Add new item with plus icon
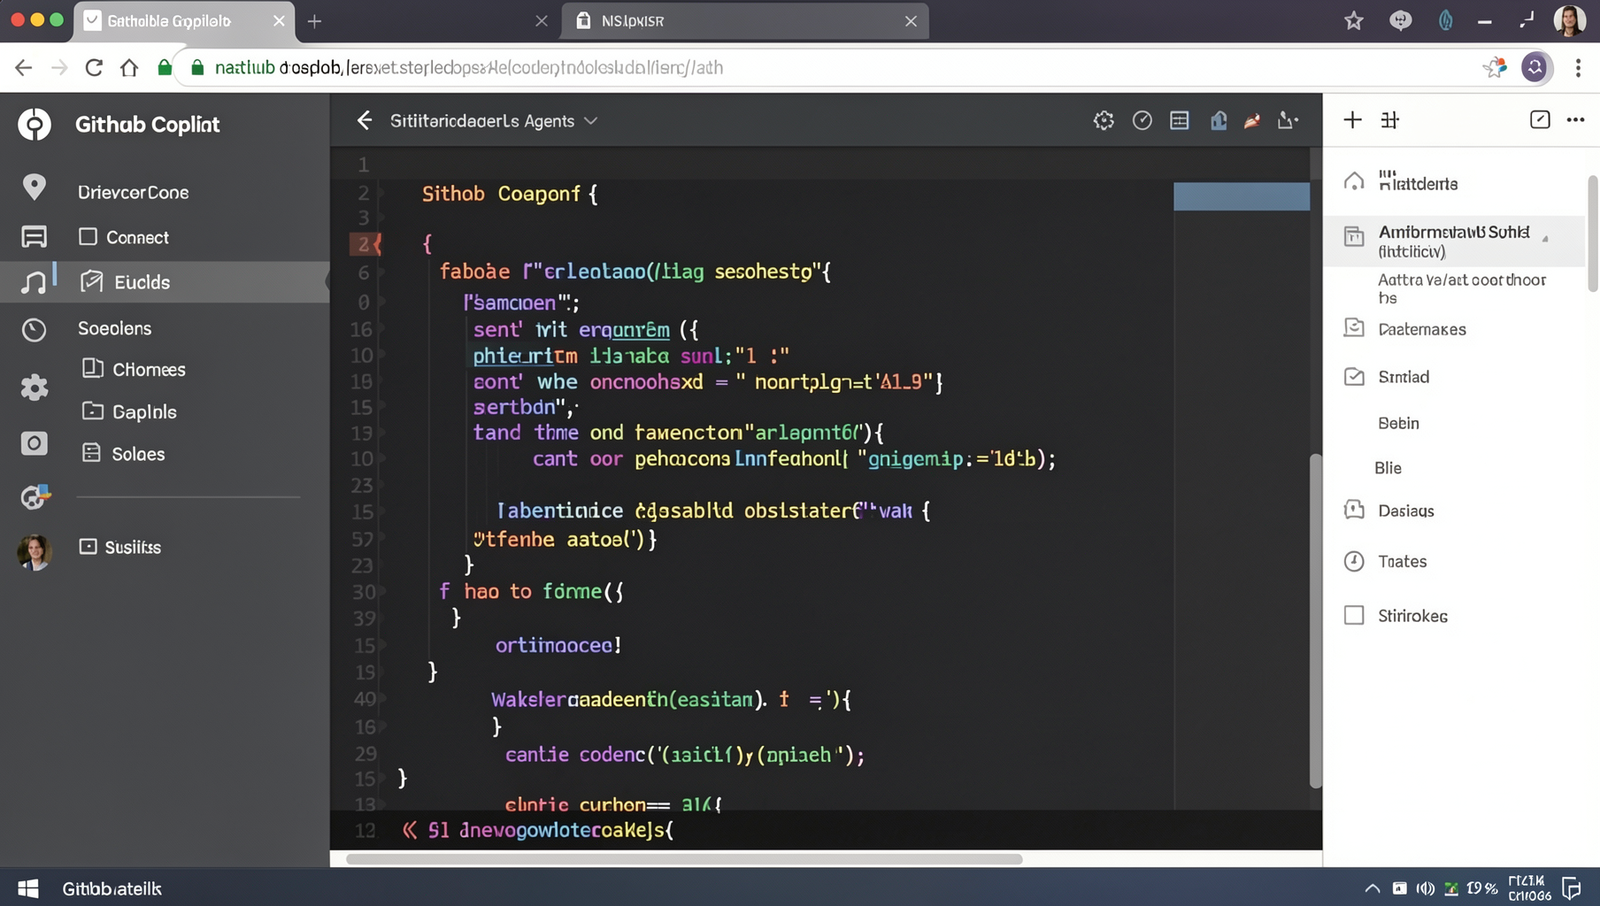This screenshot has height=906, width=1600. click(x=1353, y=120)
